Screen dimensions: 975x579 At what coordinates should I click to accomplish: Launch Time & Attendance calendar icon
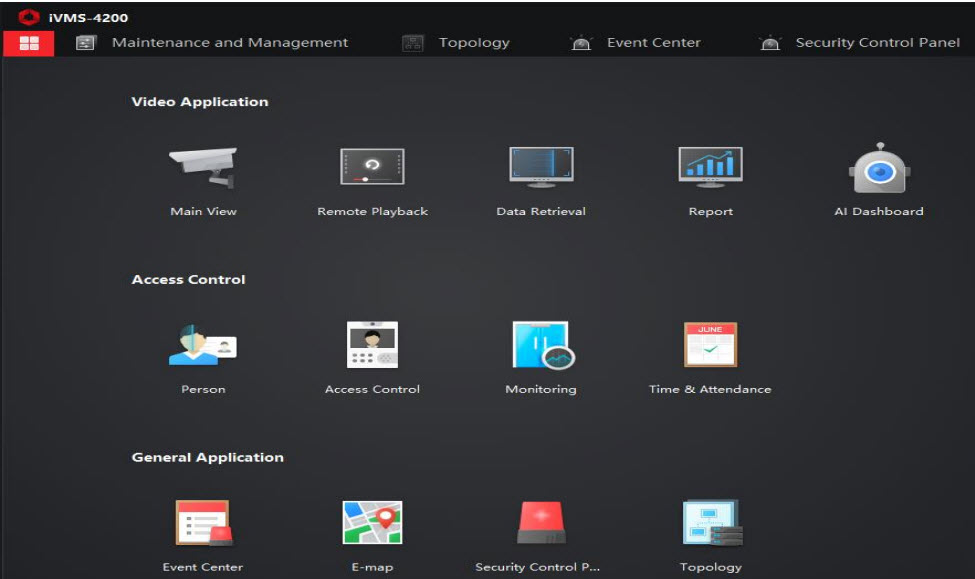pos(710,345)
